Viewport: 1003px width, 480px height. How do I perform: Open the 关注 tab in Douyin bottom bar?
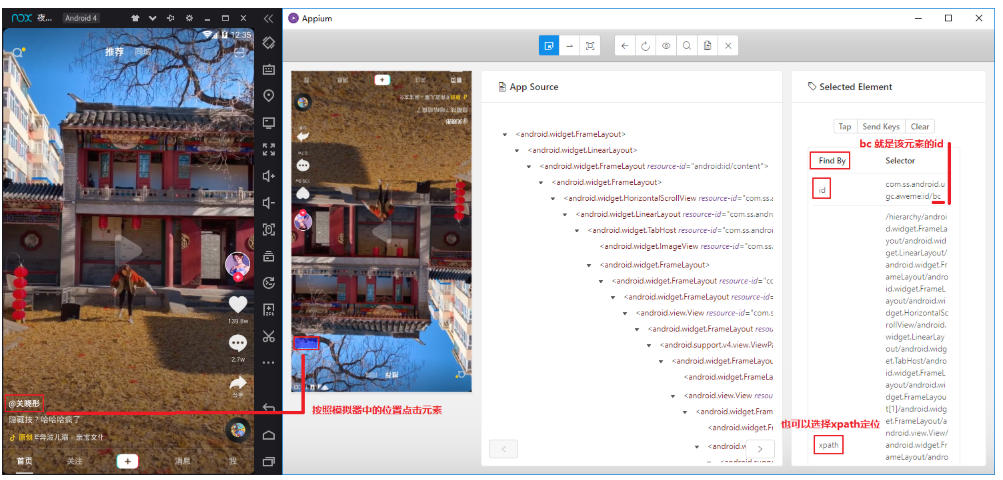(x=75, y=461)
